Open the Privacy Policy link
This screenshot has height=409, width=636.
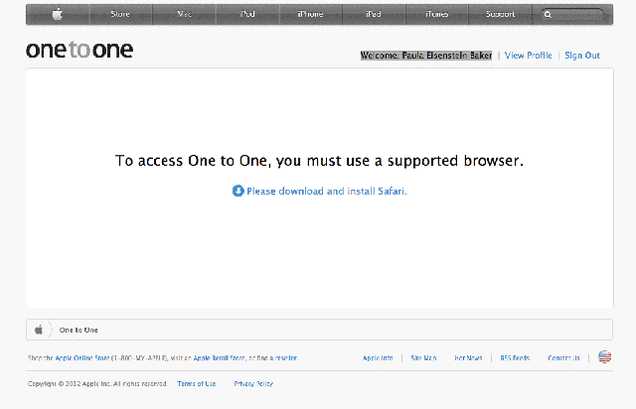tap(254, 383)
